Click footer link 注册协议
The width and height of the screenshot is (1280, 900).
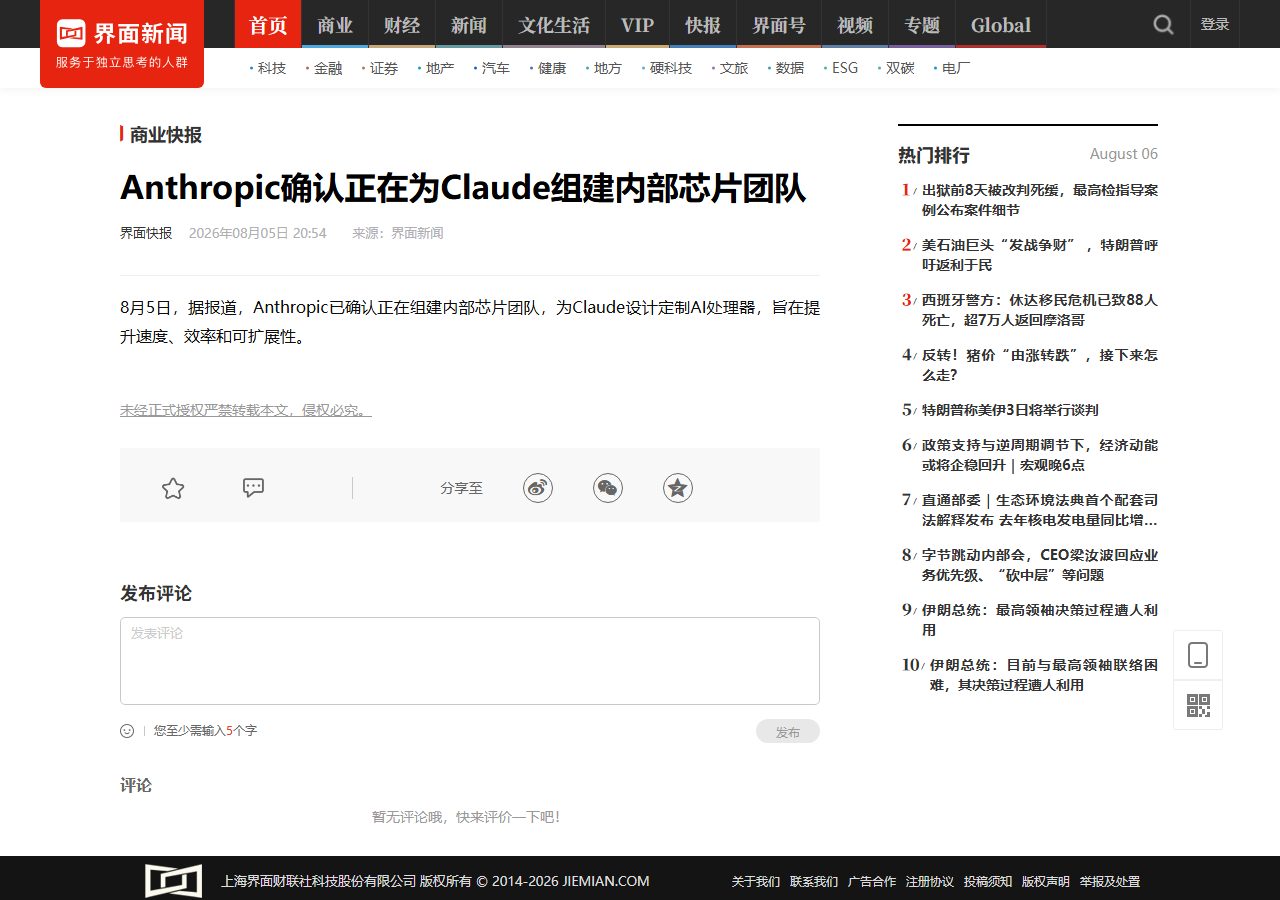[x=930, y=882]
